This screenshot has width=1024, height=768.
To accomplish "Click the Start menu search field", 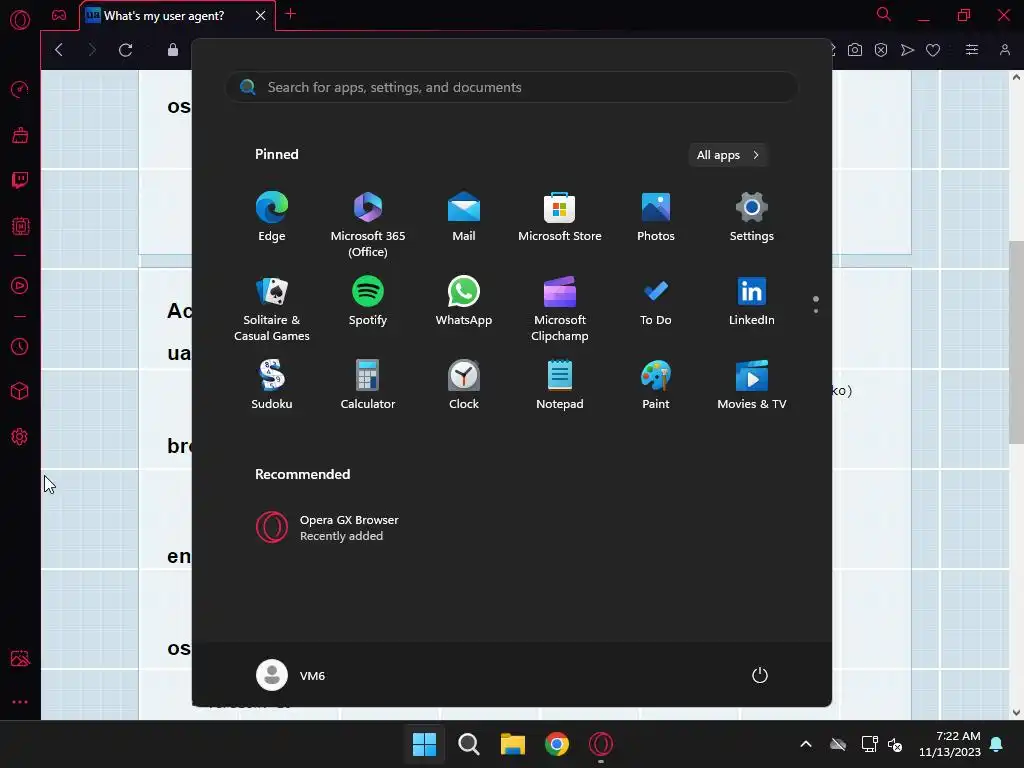I will click(x=511, y=88).
